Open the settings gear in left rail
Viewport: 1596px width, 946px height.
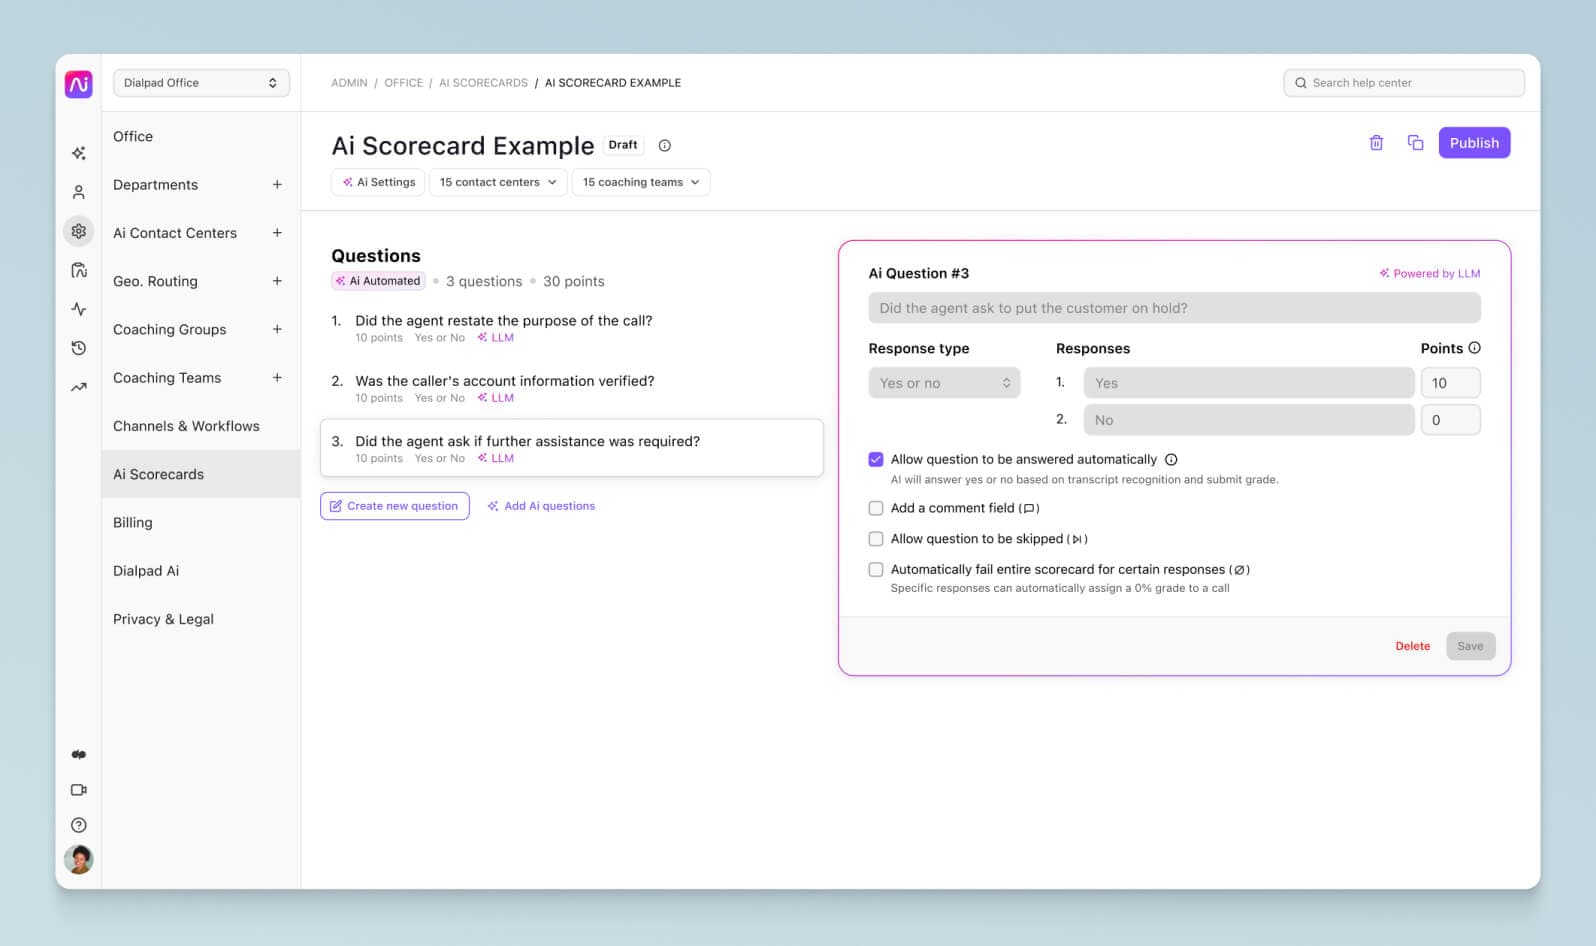point(79,231)
